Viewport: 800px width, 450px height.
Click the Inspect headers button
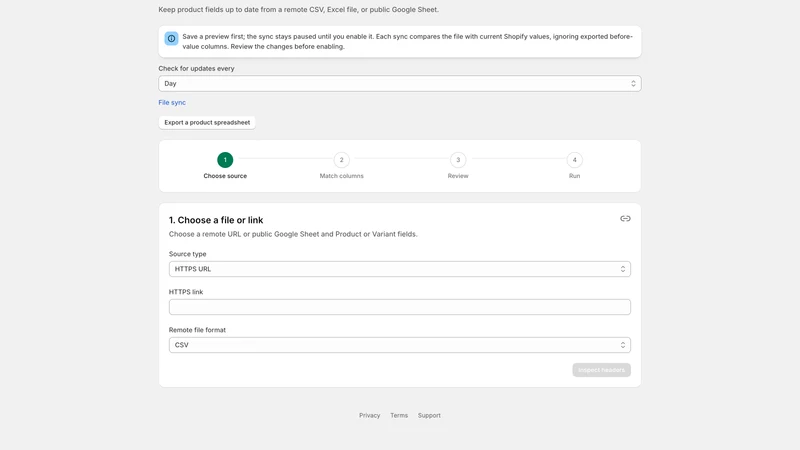click(601, 370)
